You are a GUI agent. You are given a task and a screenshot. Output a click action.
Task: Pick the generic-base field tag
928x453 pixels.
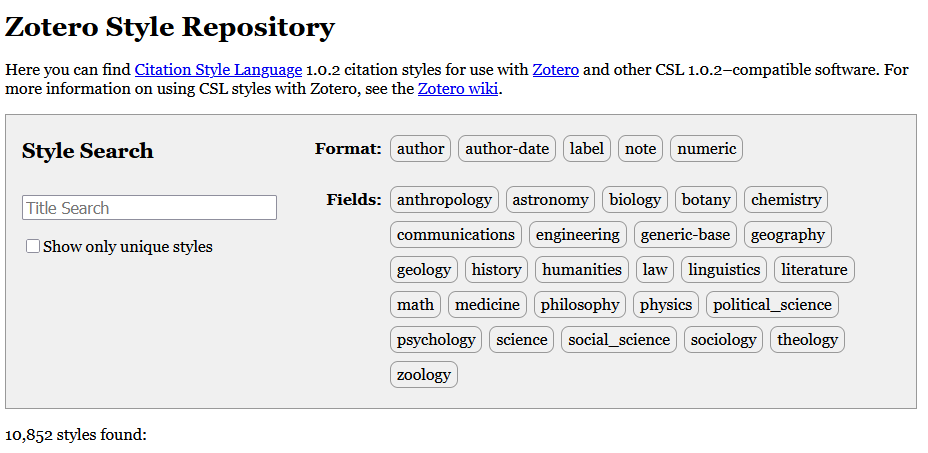coord(685,234)
